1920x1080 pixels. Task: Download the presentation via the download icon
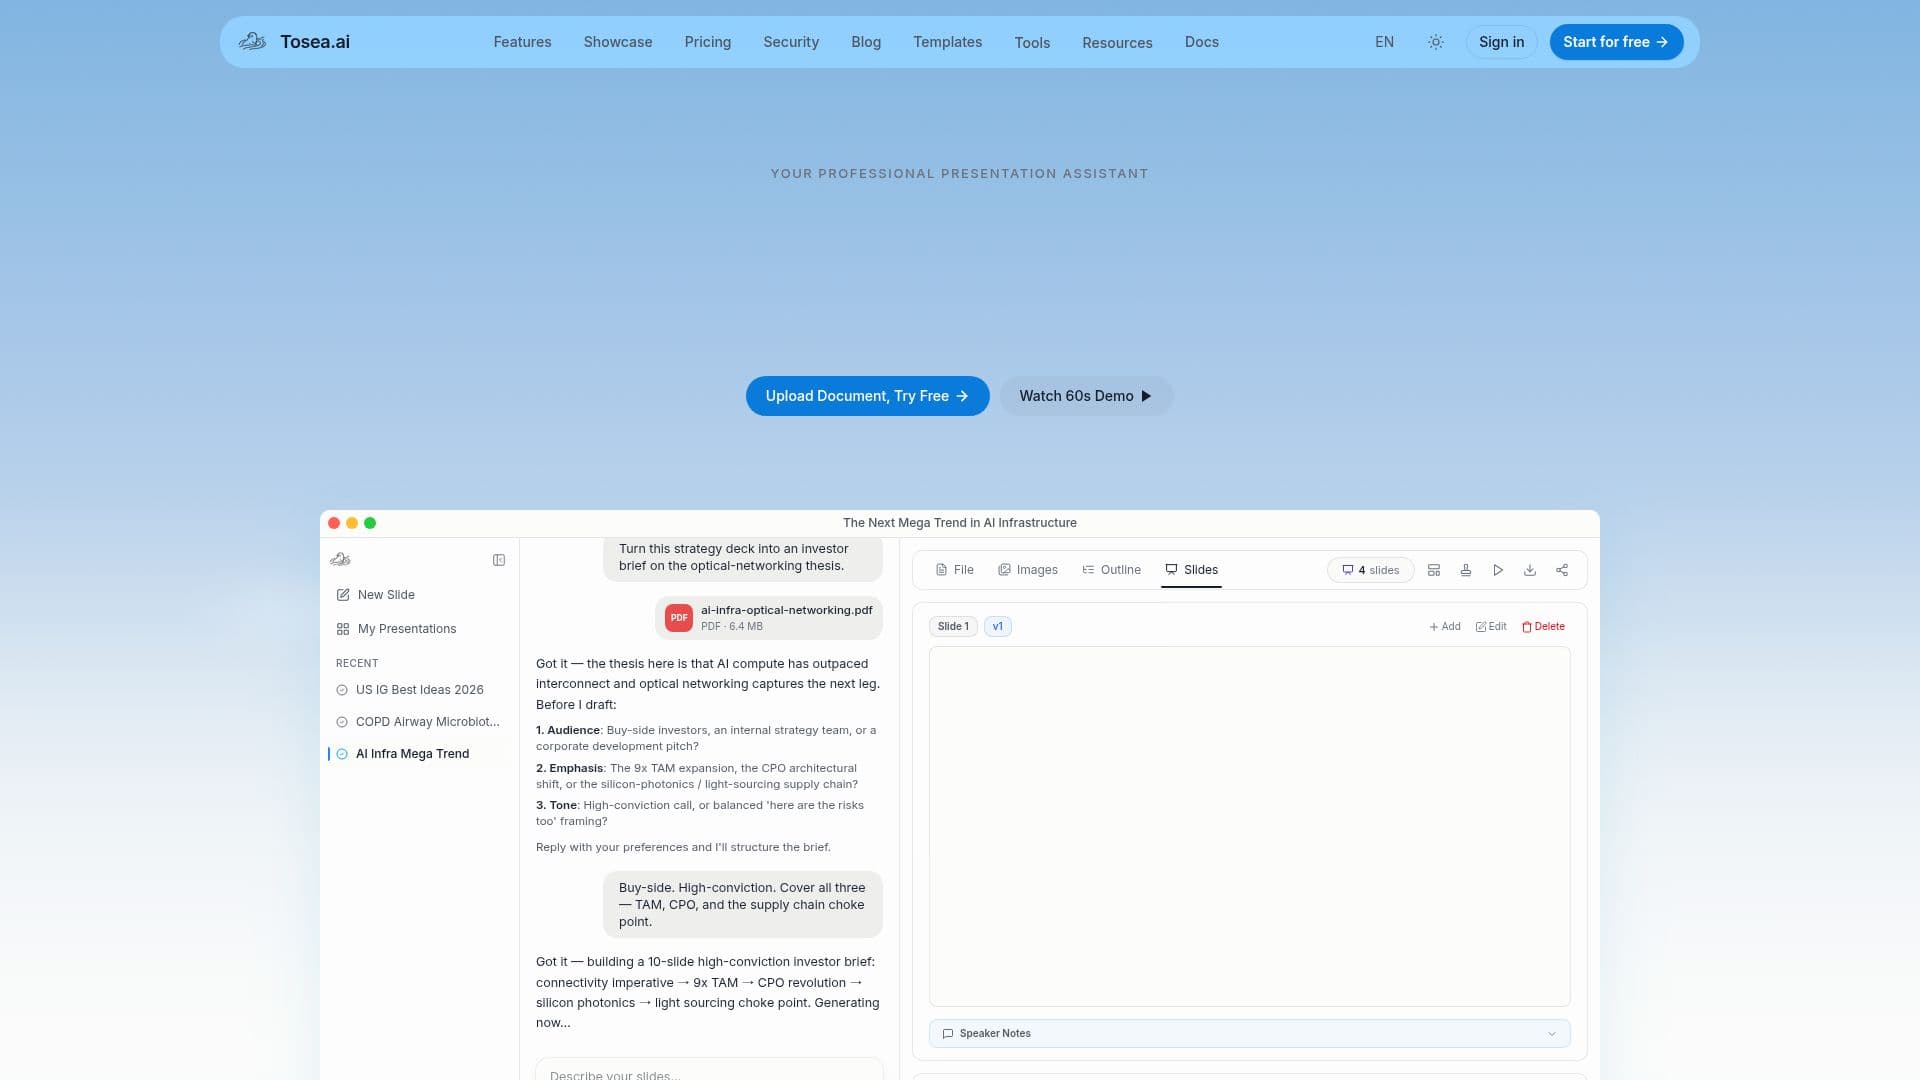(x=1529, y=570)
